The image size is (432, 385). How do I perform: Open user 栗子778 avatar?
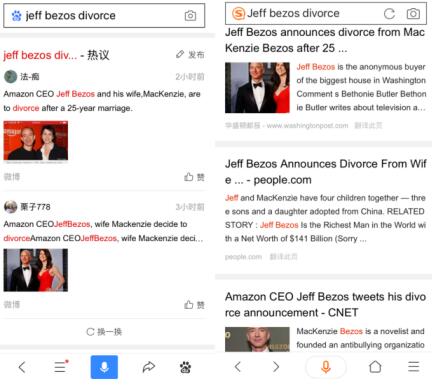(x=10, y=207)
